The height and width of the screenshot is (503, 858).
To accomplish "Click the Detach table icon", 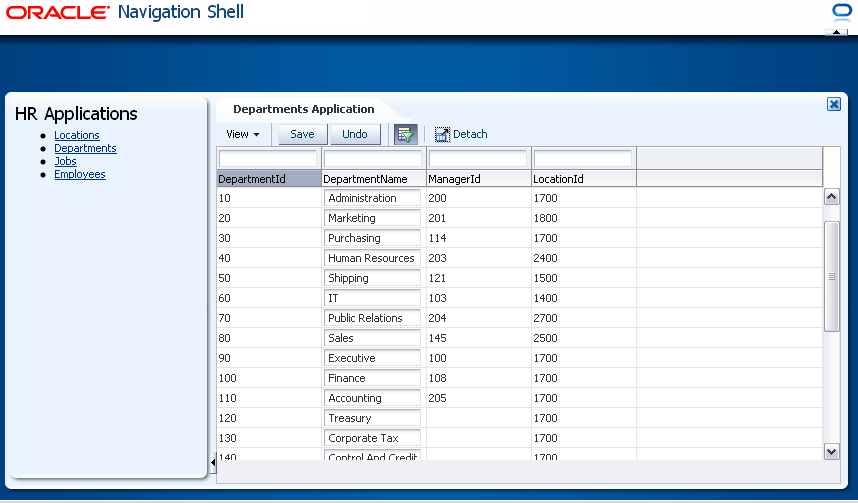I will pyautogui.click(x=442, y=135).
